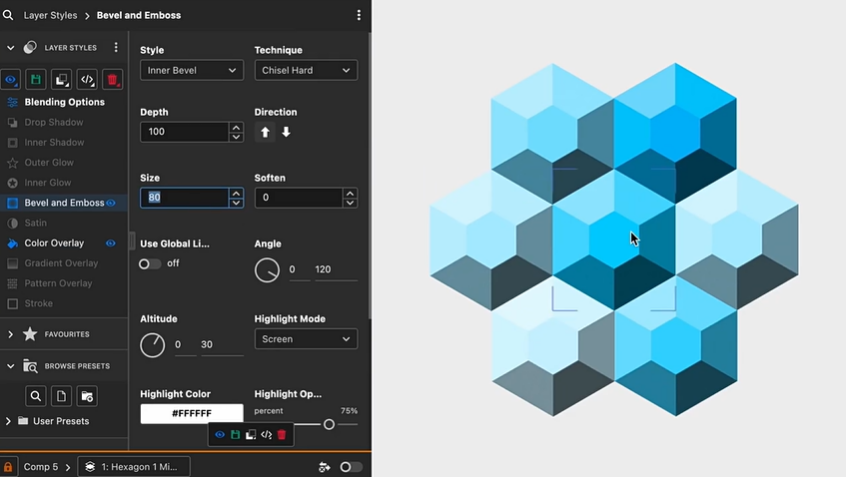This screenshot has width=846, height=477.
Task: Collapse the Browse Presets section
Action: pos(10,366)
